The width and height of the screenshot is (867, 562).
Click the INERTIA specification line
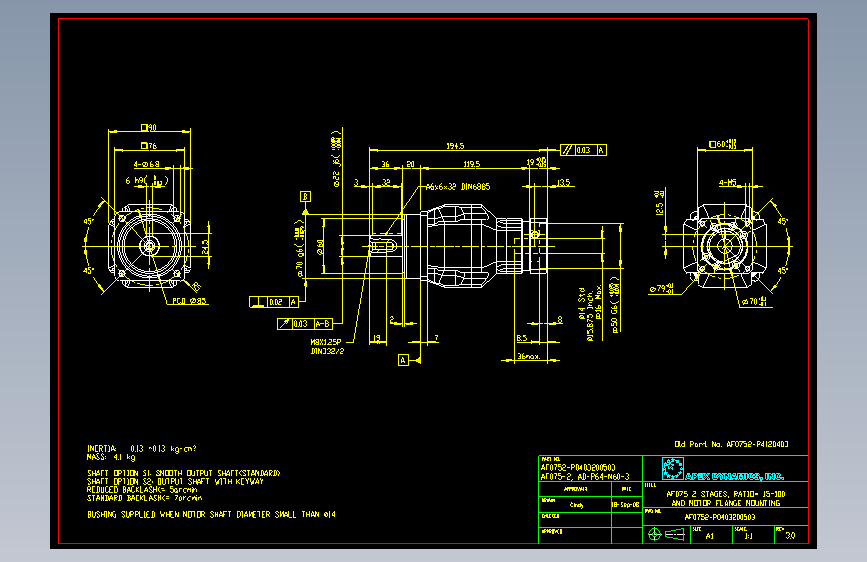click(142, 449)
